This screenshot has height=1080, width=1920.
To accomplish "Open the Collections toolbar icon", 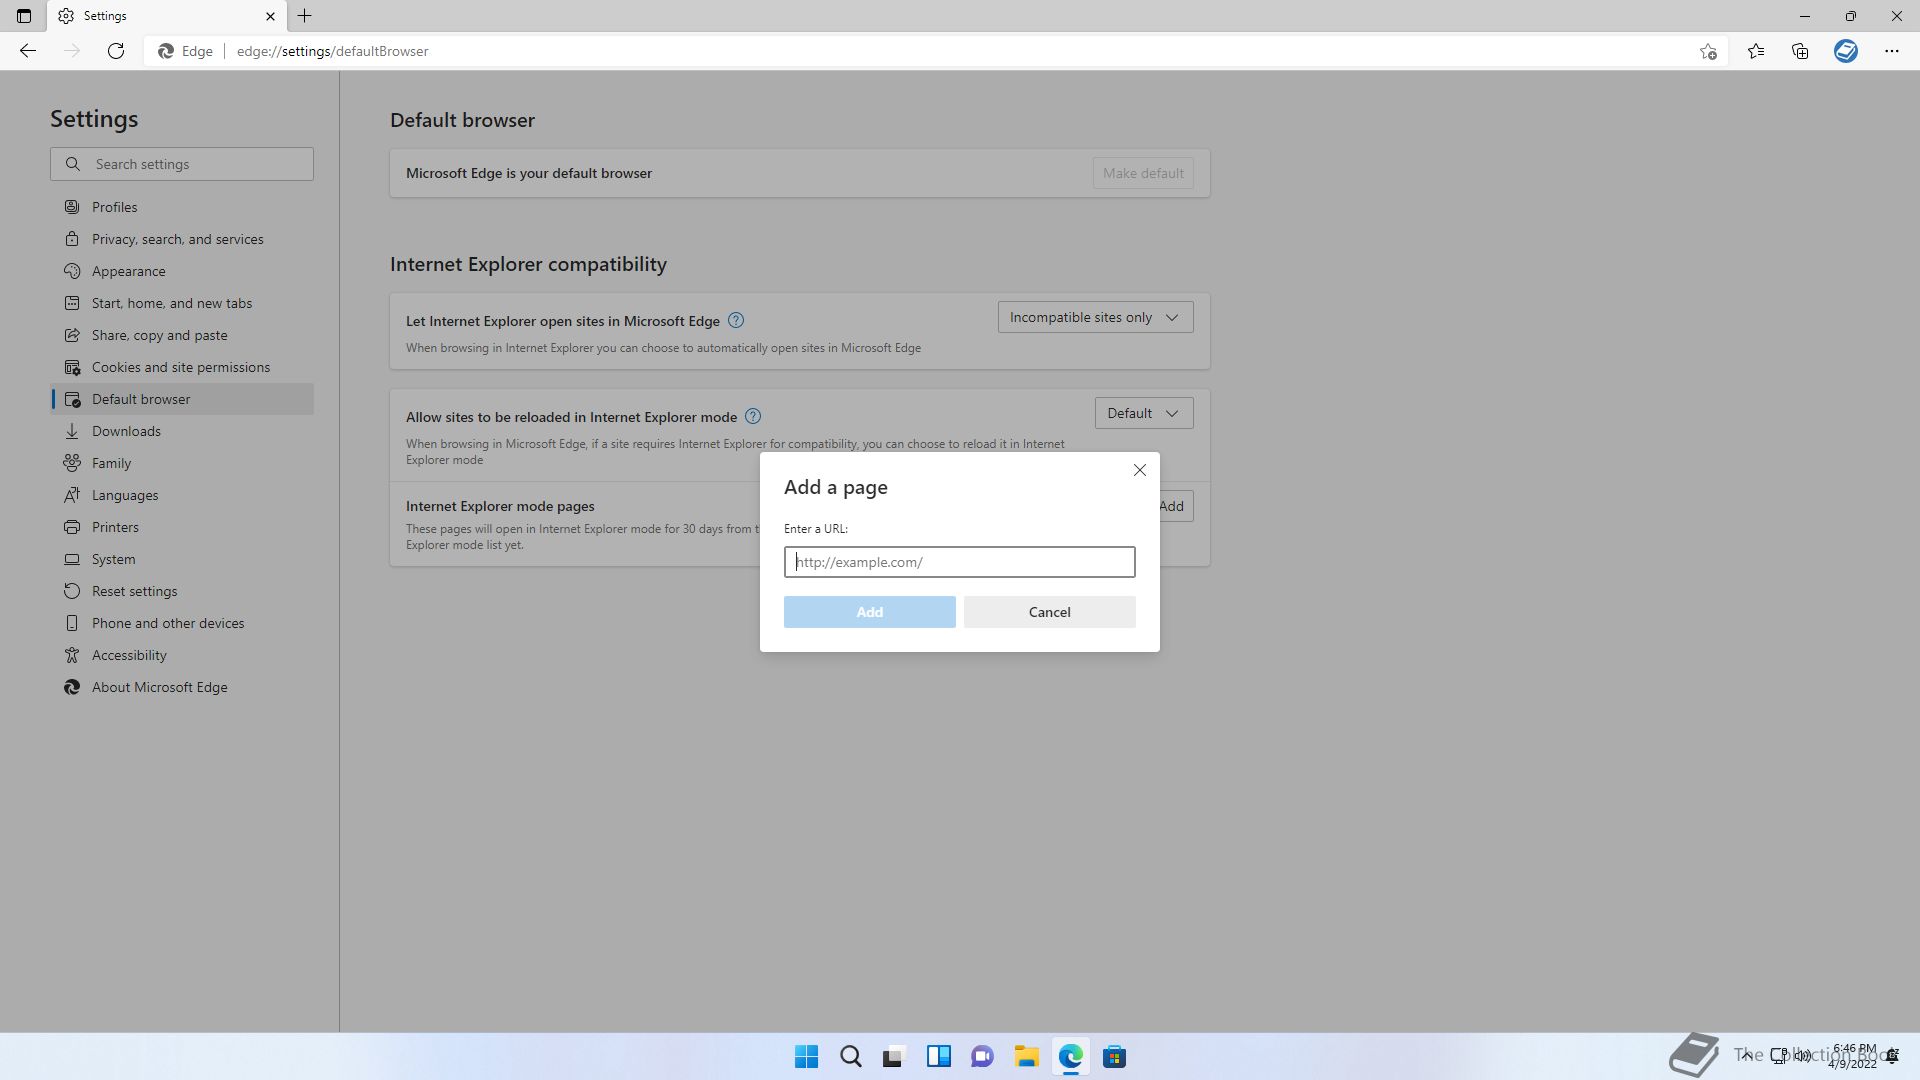I will [x=1800, y=51].
